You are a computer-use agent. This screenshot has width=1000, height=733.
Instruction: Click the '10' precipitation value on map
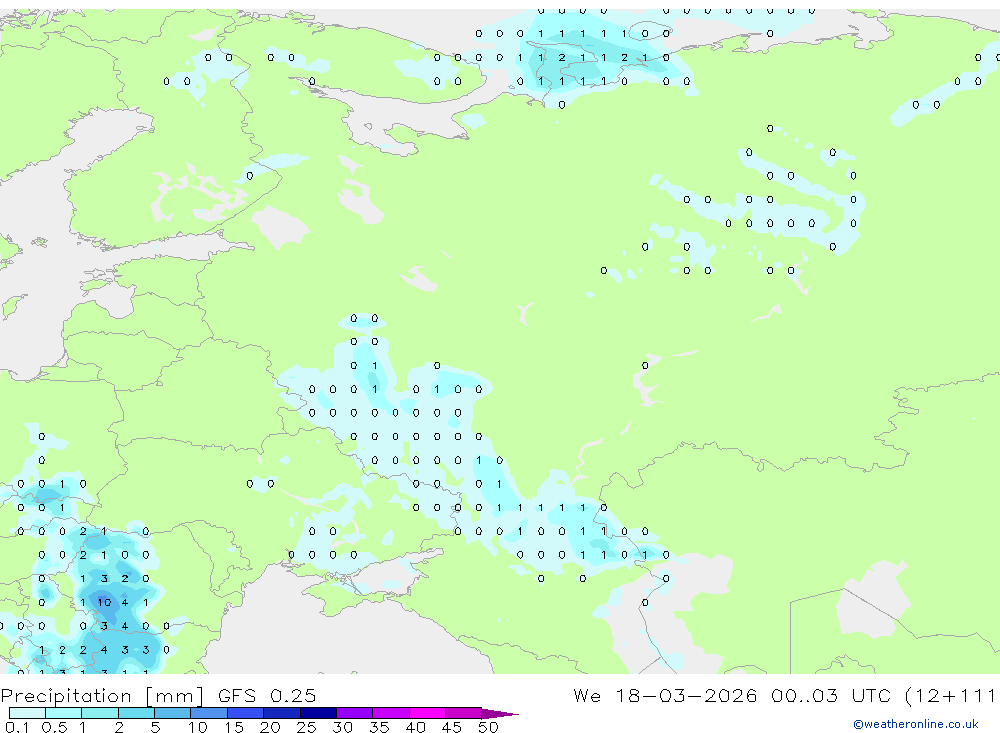(x=104, y=602)
